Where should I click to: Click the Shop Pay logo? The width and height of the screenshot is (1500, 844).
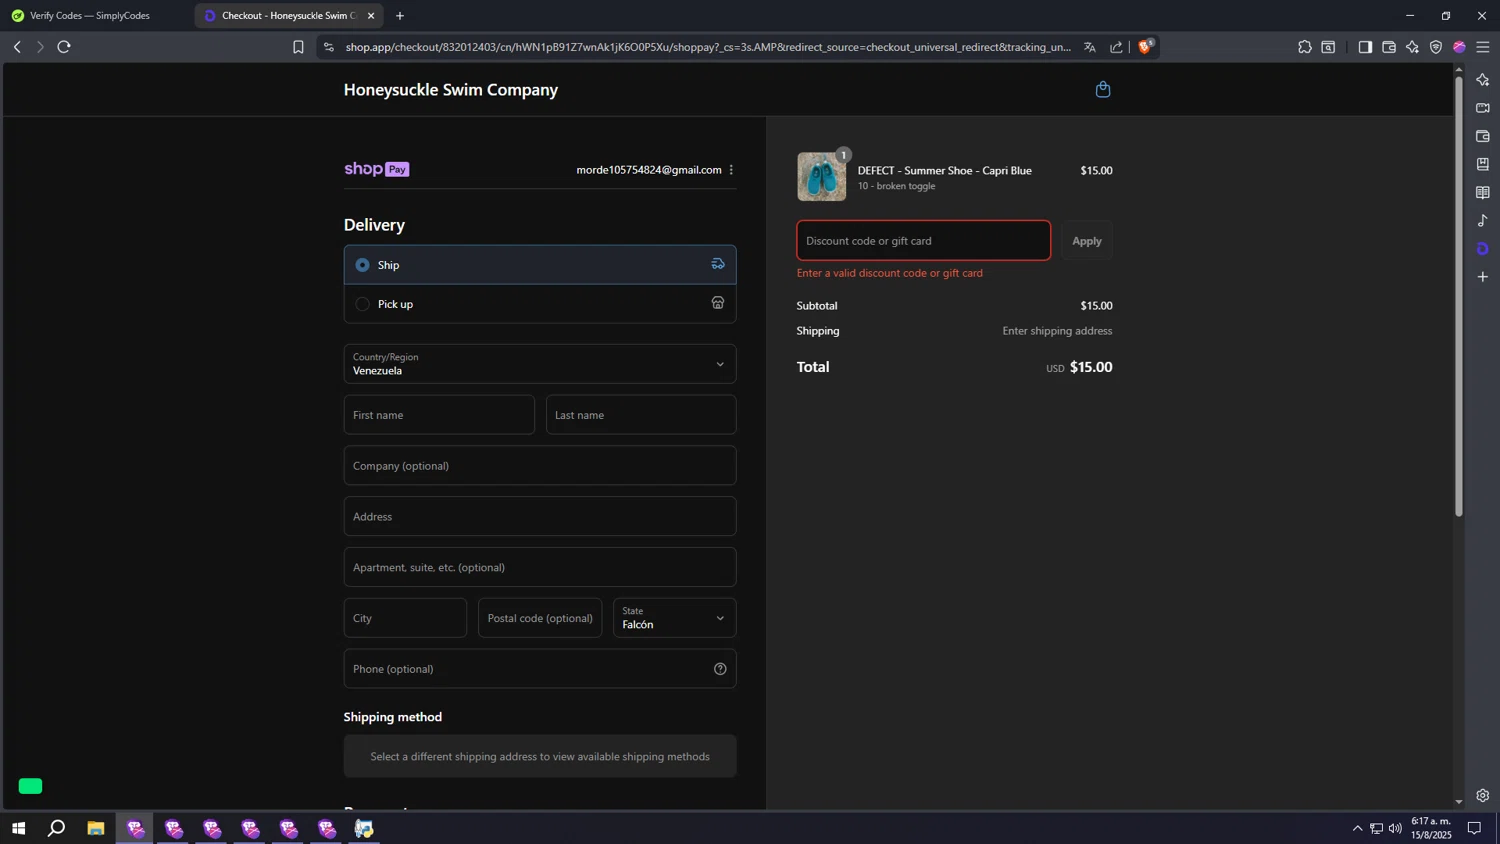point(377,170)
